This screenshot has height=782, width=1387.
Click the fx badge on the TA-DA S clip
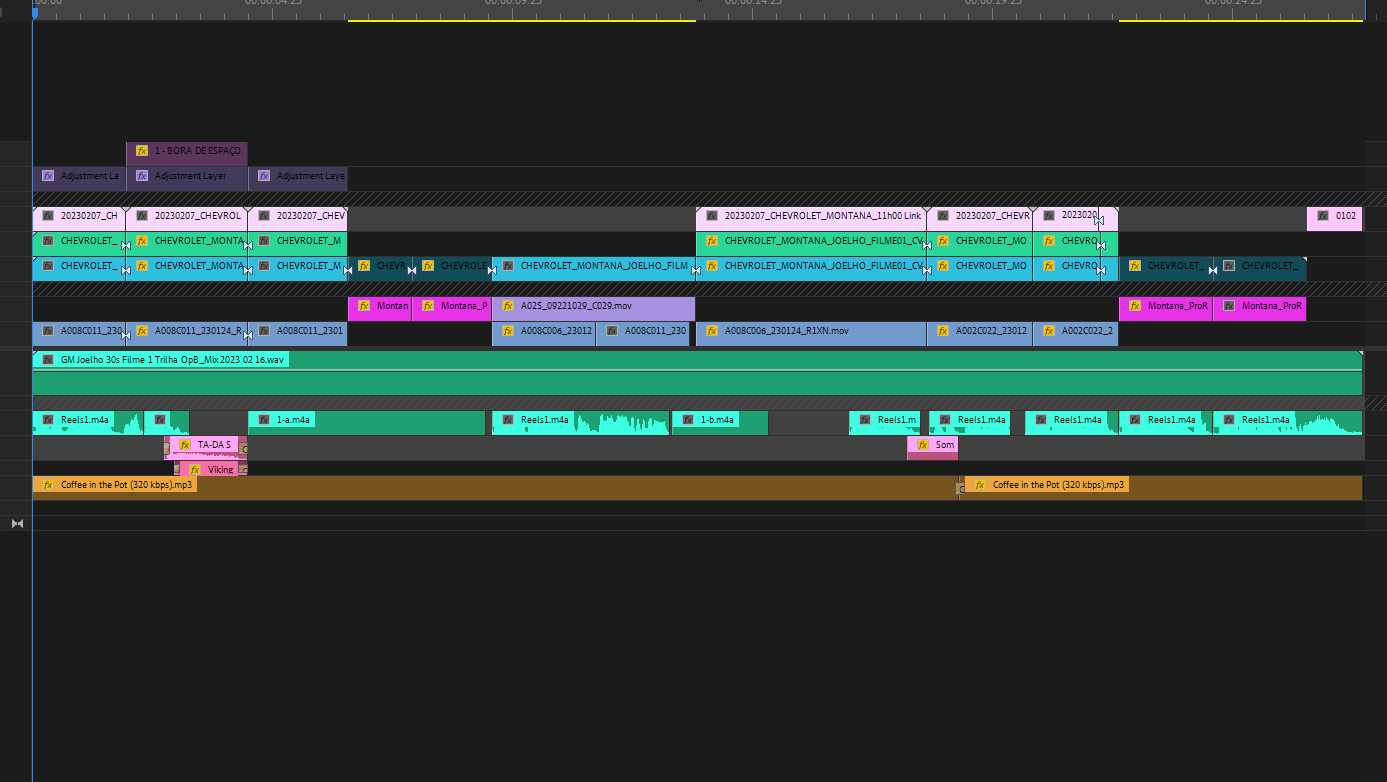point(185,445)
